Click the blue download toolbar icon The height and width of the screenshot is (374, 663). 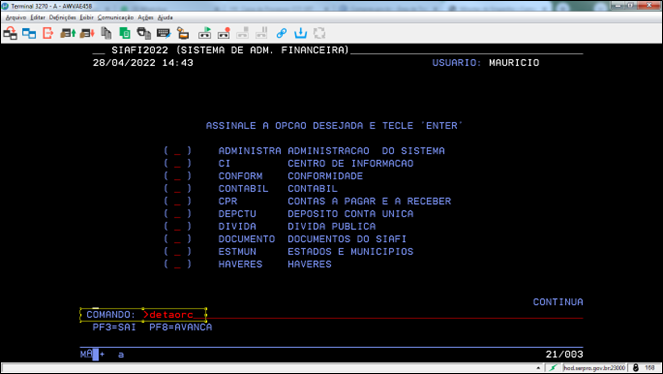click(x=301, y=33)
